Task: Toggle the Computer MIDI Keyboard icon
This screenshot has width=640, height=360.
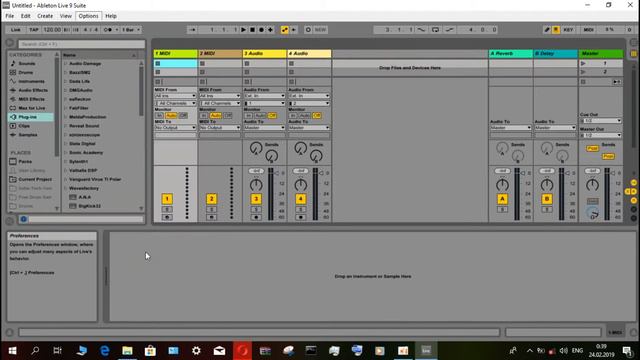Action: [556, 30]
